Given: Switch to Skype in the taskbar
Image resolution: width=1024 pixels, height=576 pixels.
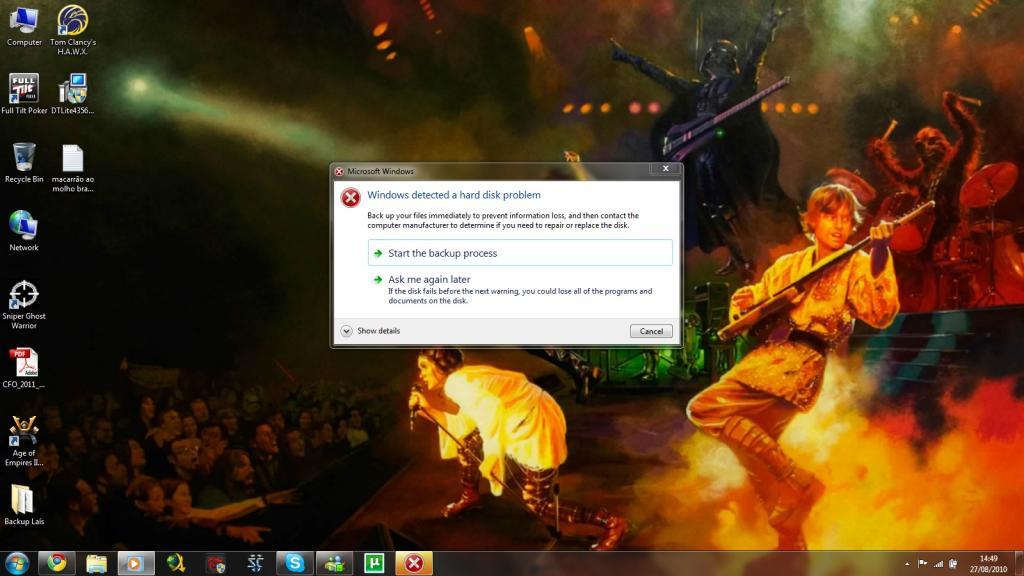Looking at the screenshot, I should tap(295, 563).
